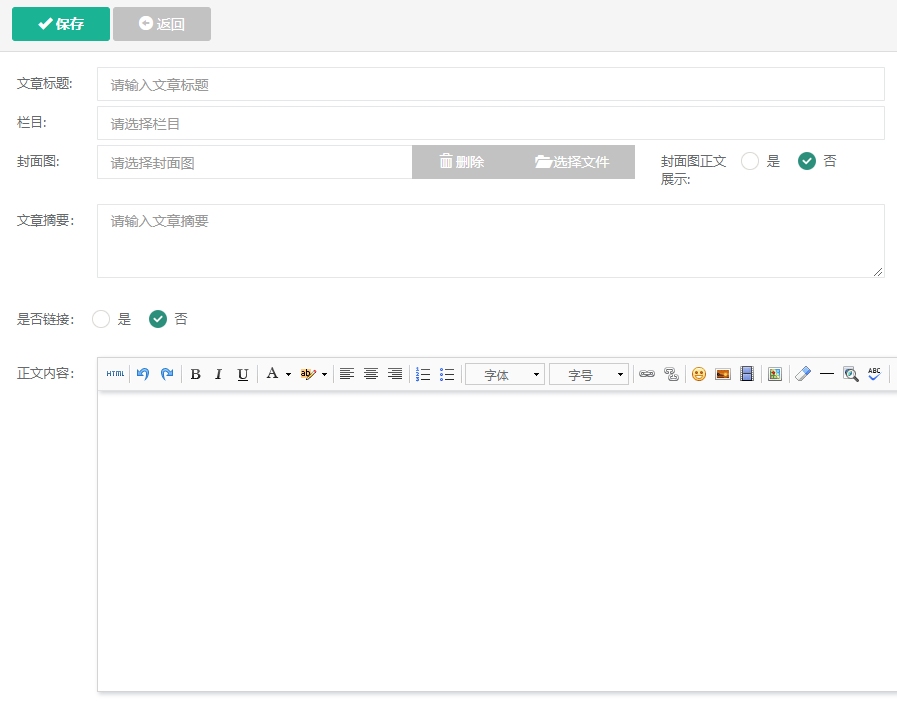The height and width of the screenshot is (701, 897).
Task: Insert a bulleted list
Action: [x=447, y=374]
